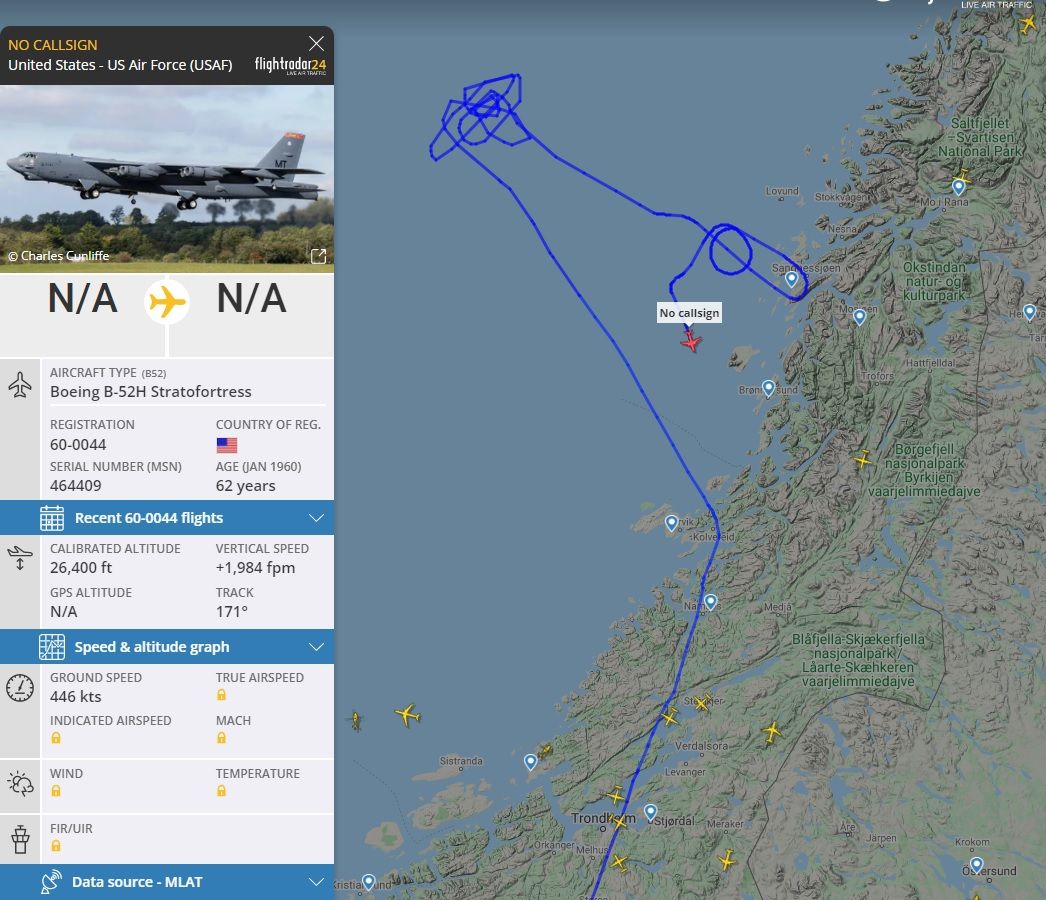Close the flight info panel
This screenshot has width=1046, height=900.
pos(316,44)
